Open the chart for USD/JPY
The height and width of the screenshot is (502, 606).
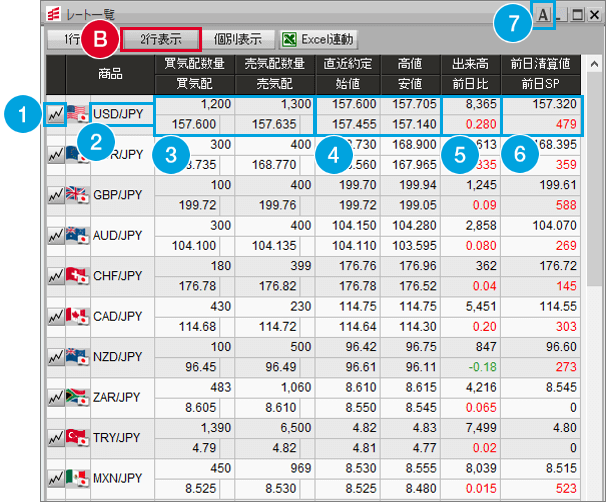tap(56, 114)
